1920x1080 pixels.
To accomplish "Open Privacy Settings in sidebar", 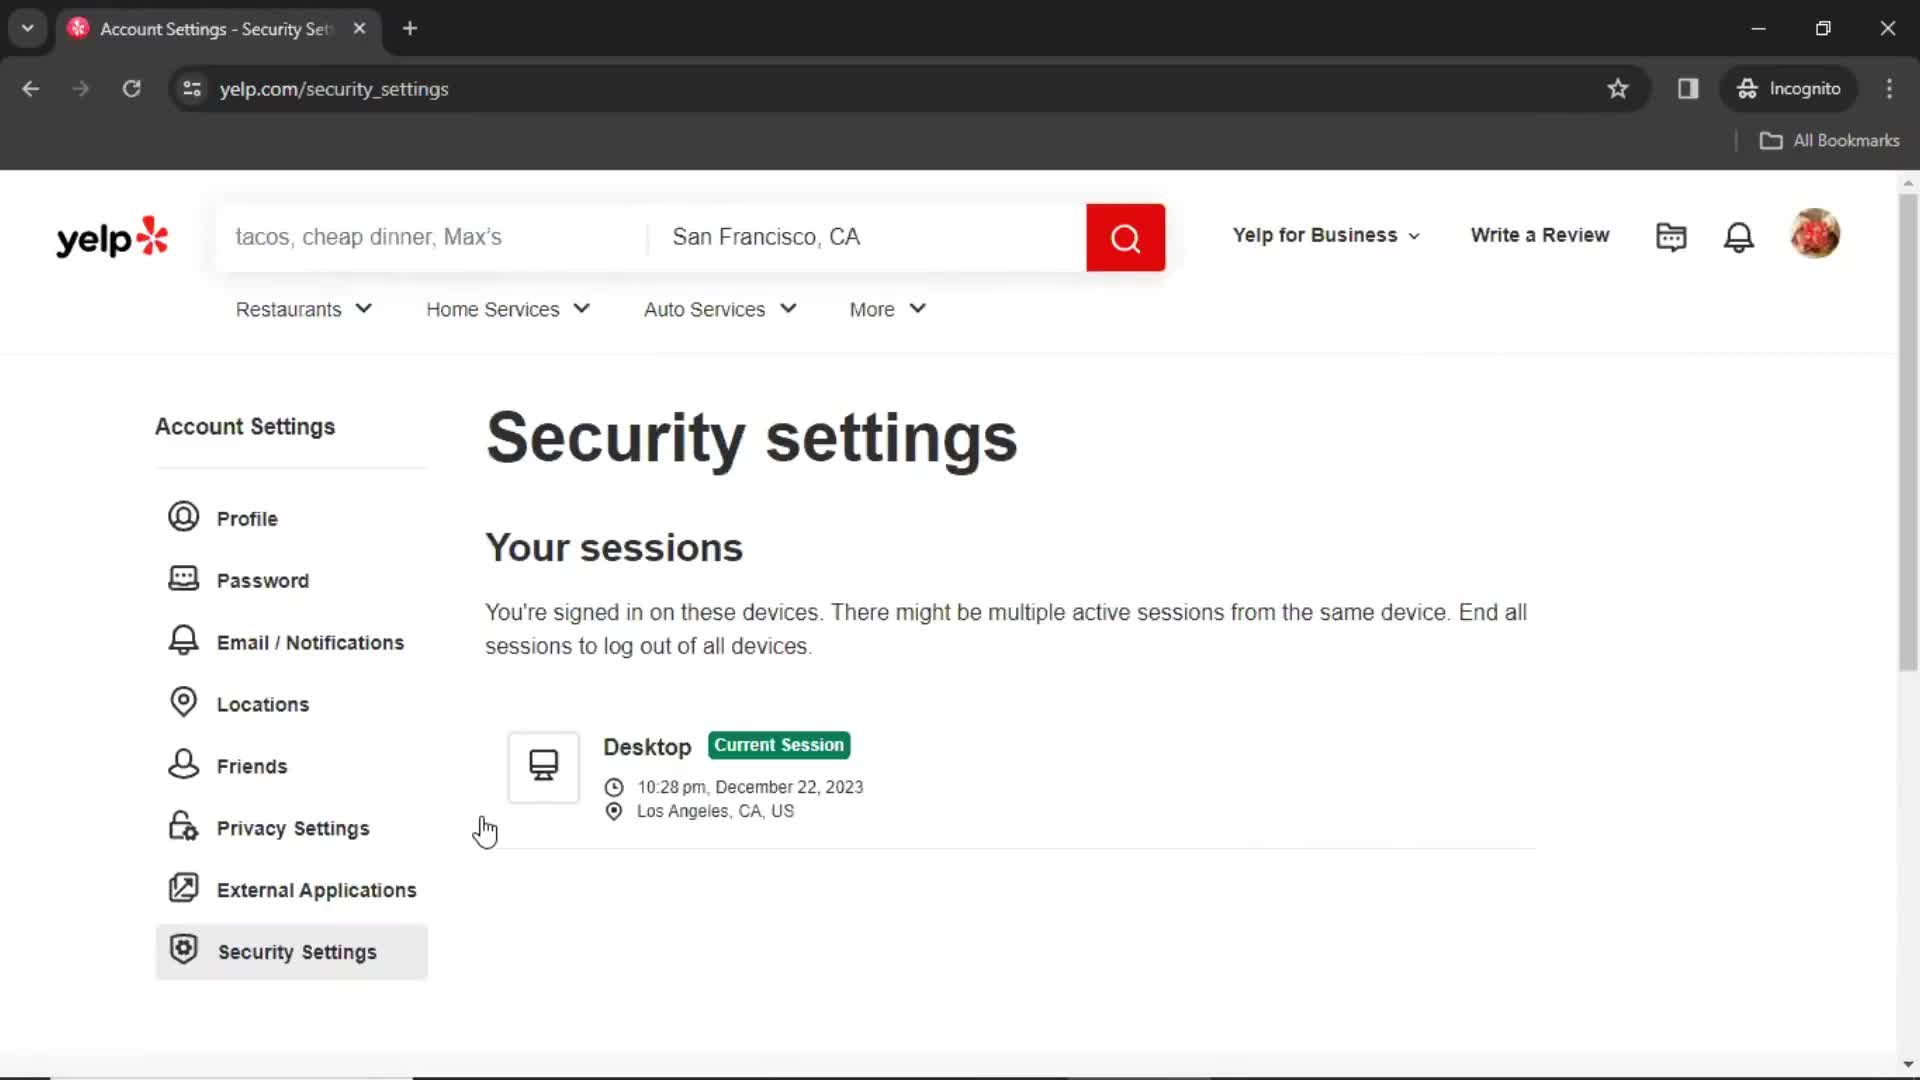I will 292,829.
